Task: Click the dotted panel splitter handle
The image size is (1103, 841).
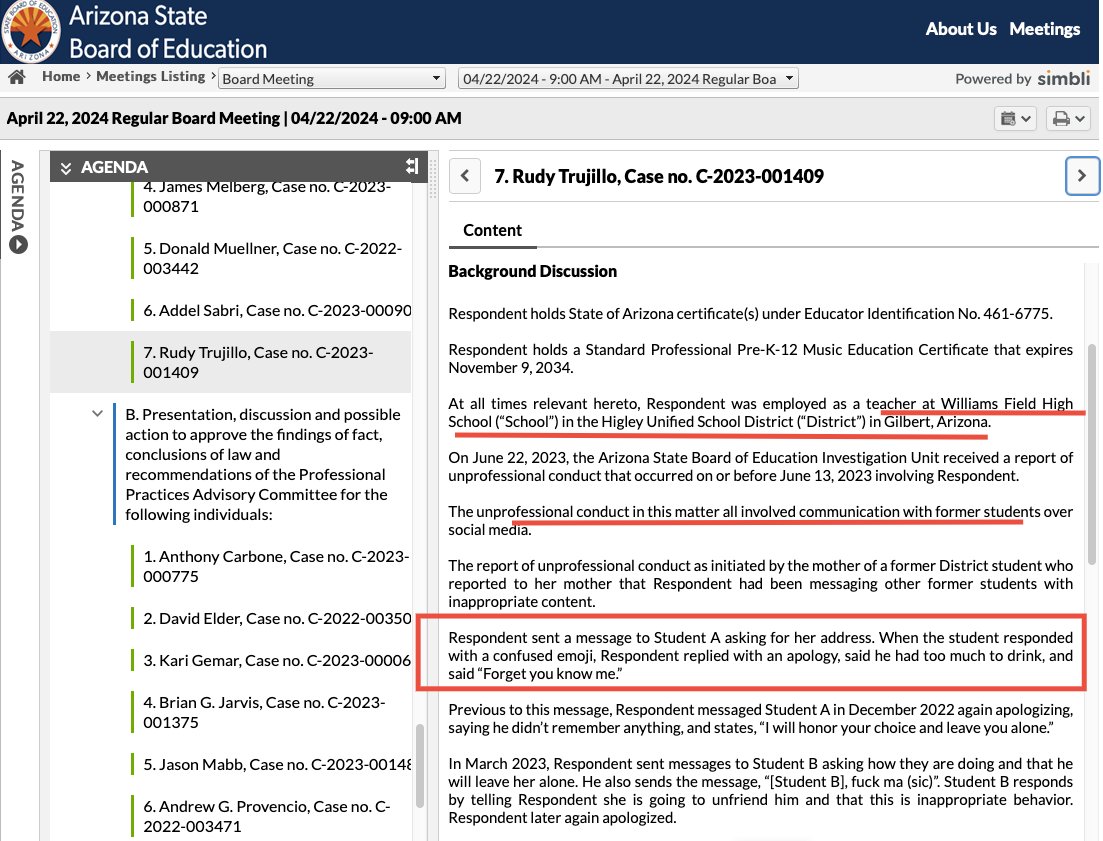Action: tap(433, 178)
